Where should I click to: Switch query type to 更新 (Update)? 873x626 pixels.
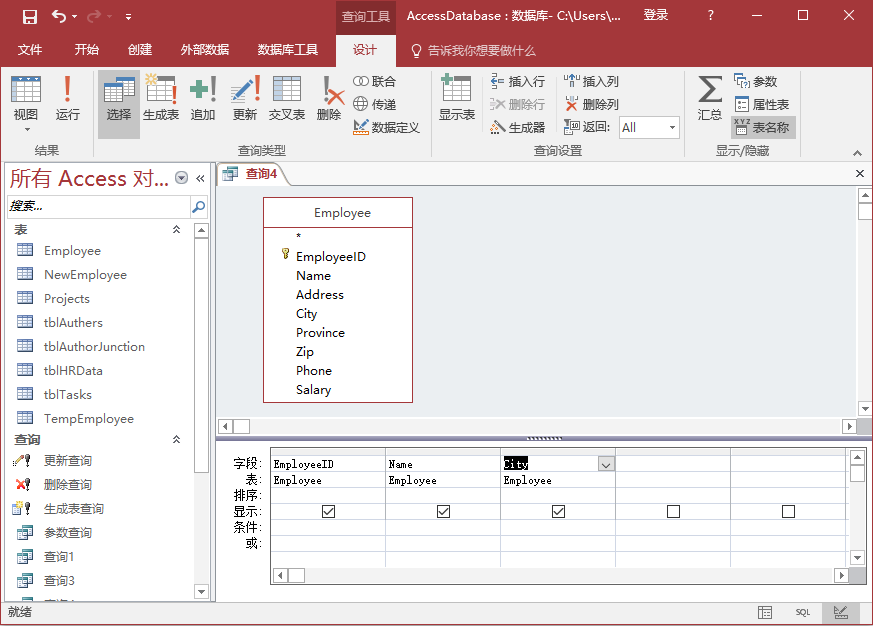[245, 99]
